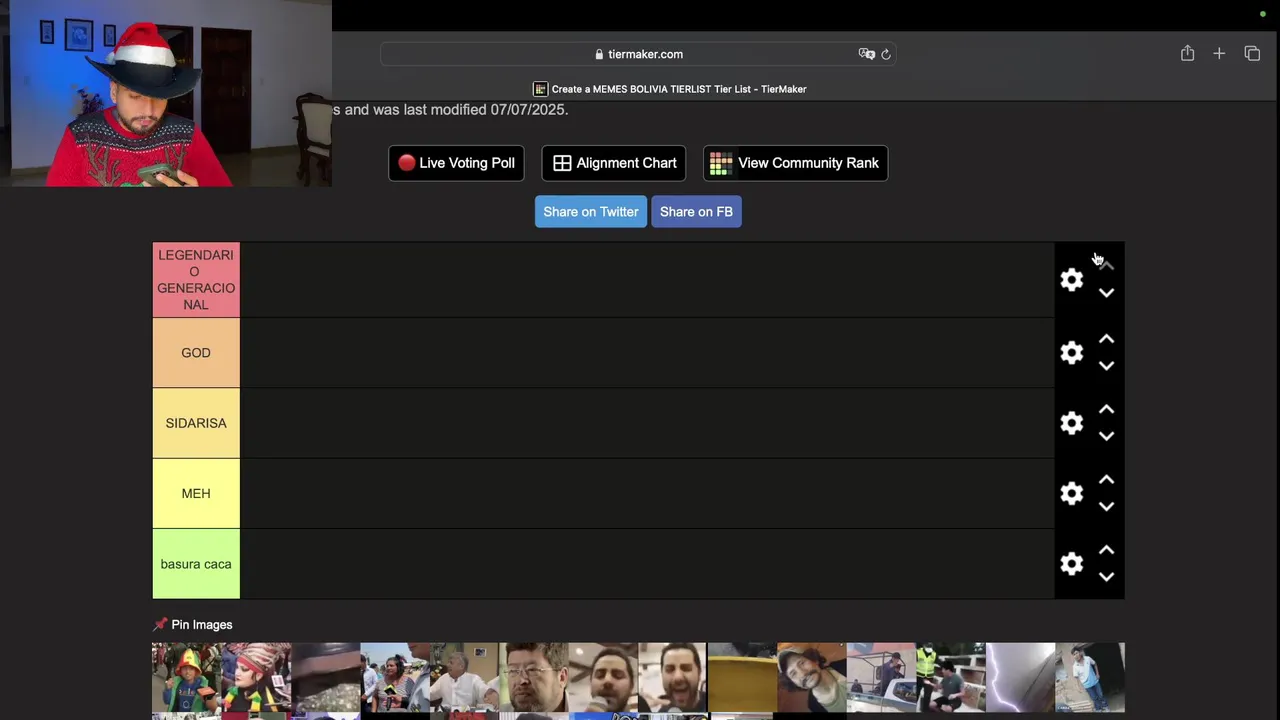Select thumbnail of bearded man speaking into microphone
The width and height of the screenshot is (1280, 720).
click(603, 677)
